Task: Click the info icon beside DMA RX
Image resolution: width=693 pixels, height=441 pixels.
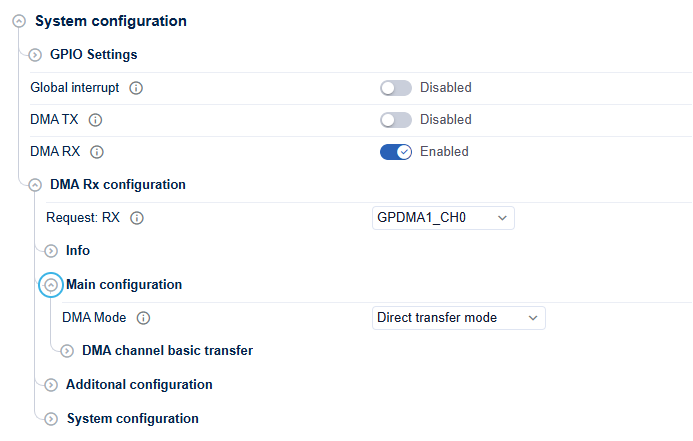Action: pos(97,152)
